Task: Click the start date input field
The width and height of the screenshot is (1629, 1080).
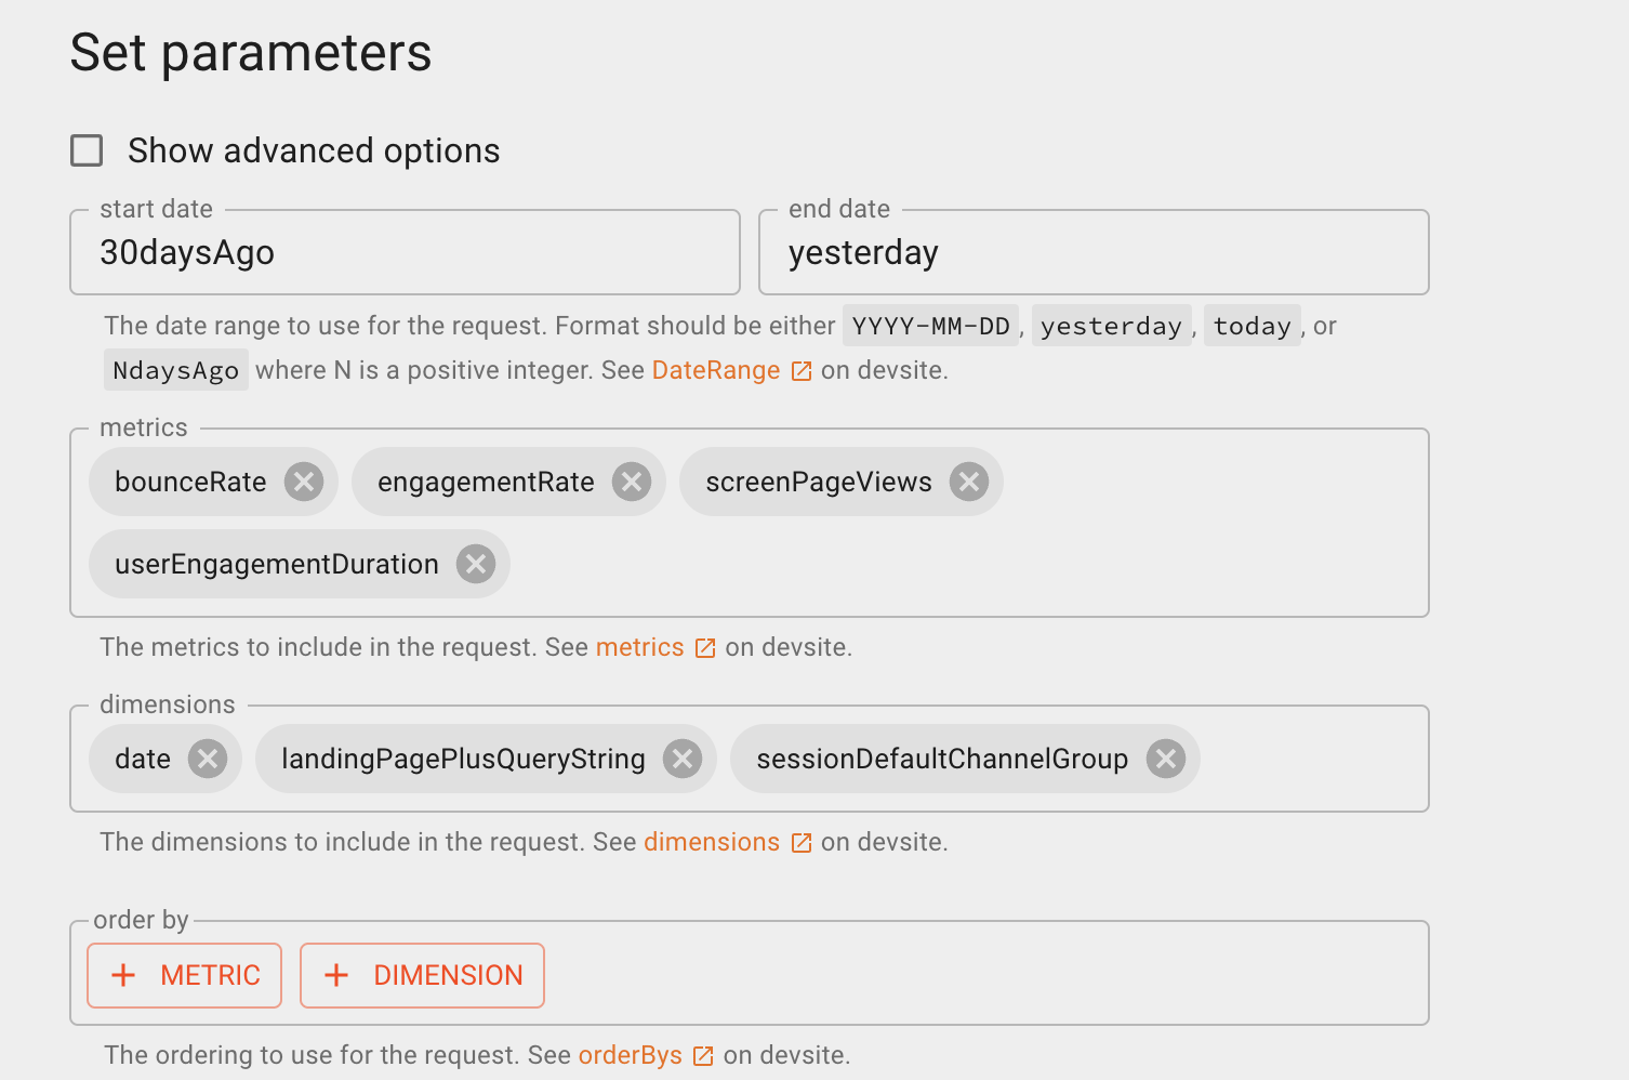Action: tap(404, 253)
